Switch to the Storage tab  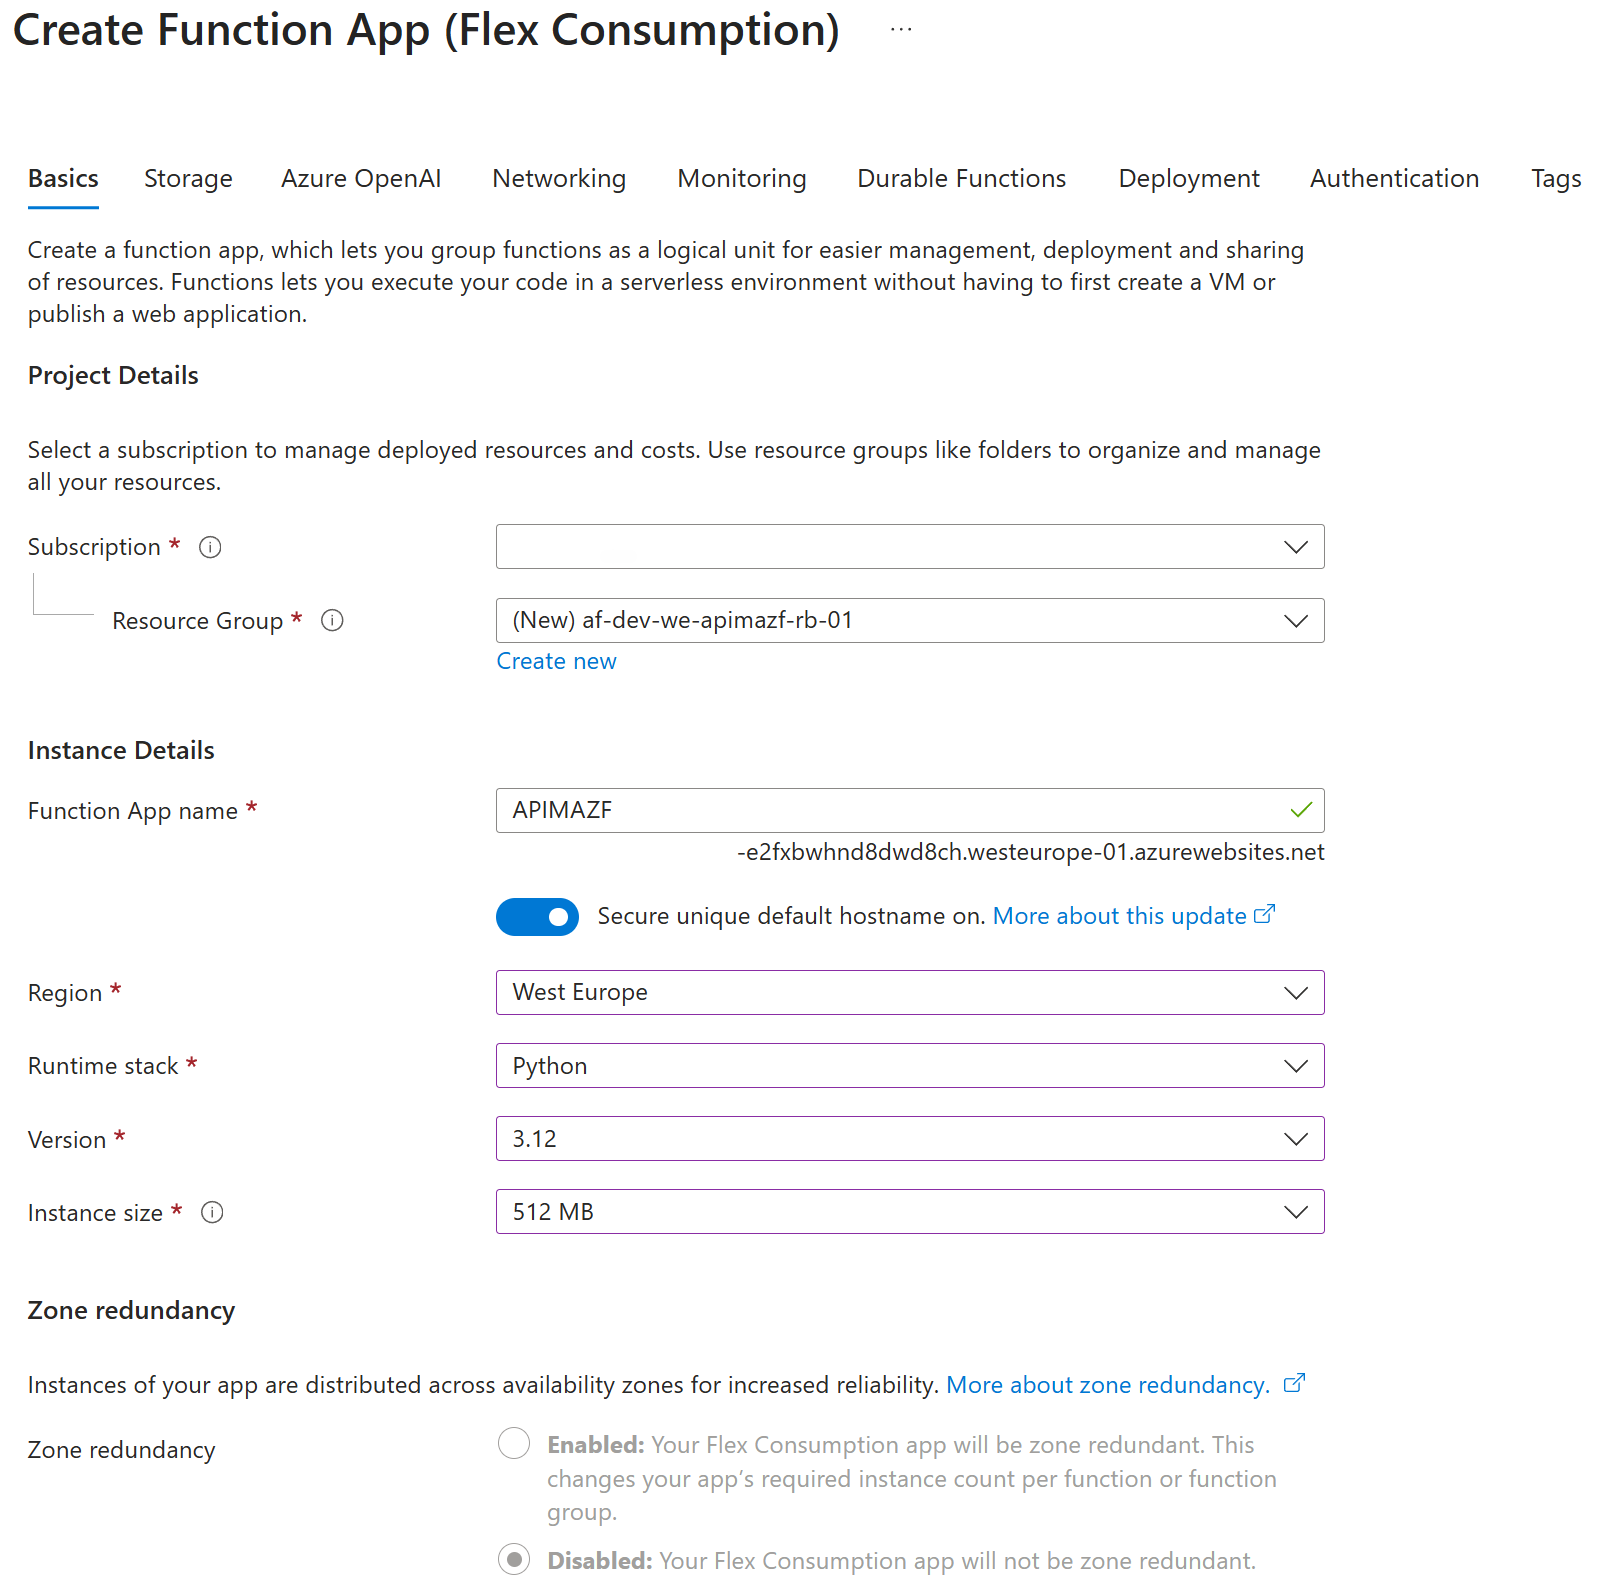click(188, 179)
